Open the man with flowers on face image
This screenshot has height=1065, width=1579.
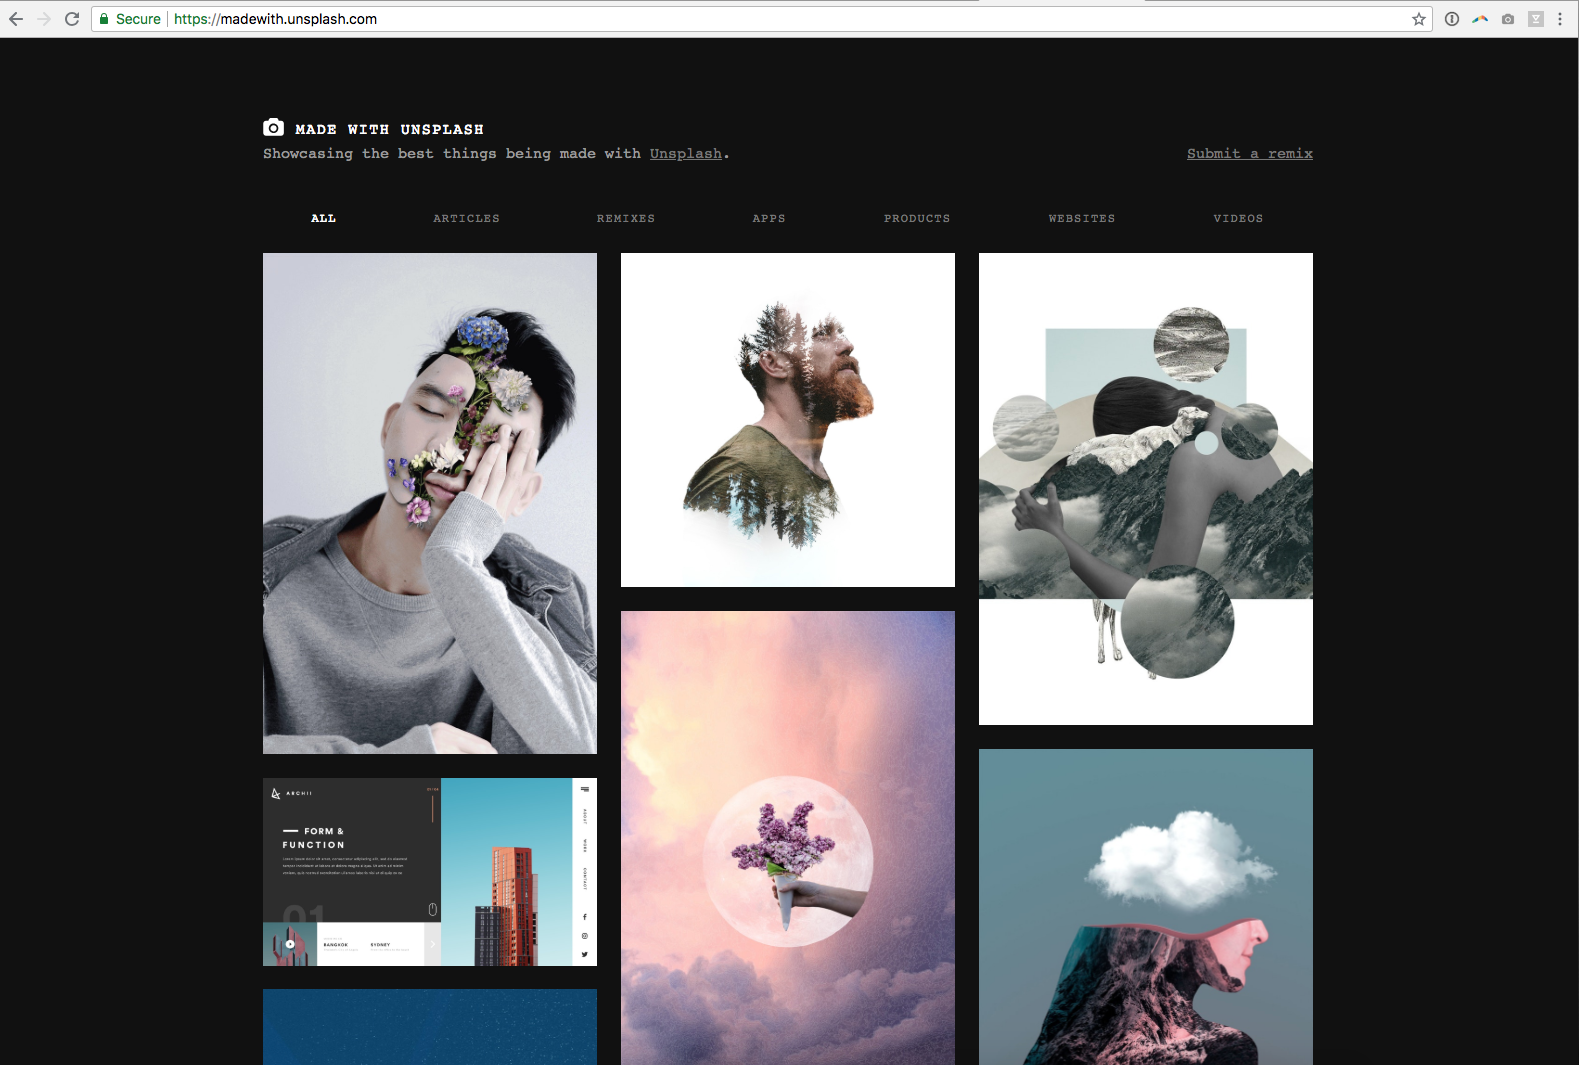pyautogui.click(x=430, y=503)
